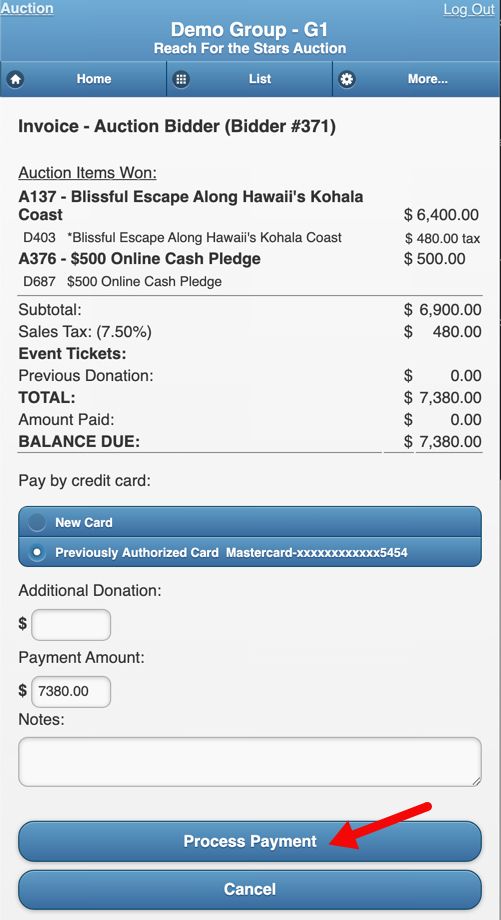Select Previously Authorized Card radio button
The width and height of the screenshot is (501, 920).
38,553
